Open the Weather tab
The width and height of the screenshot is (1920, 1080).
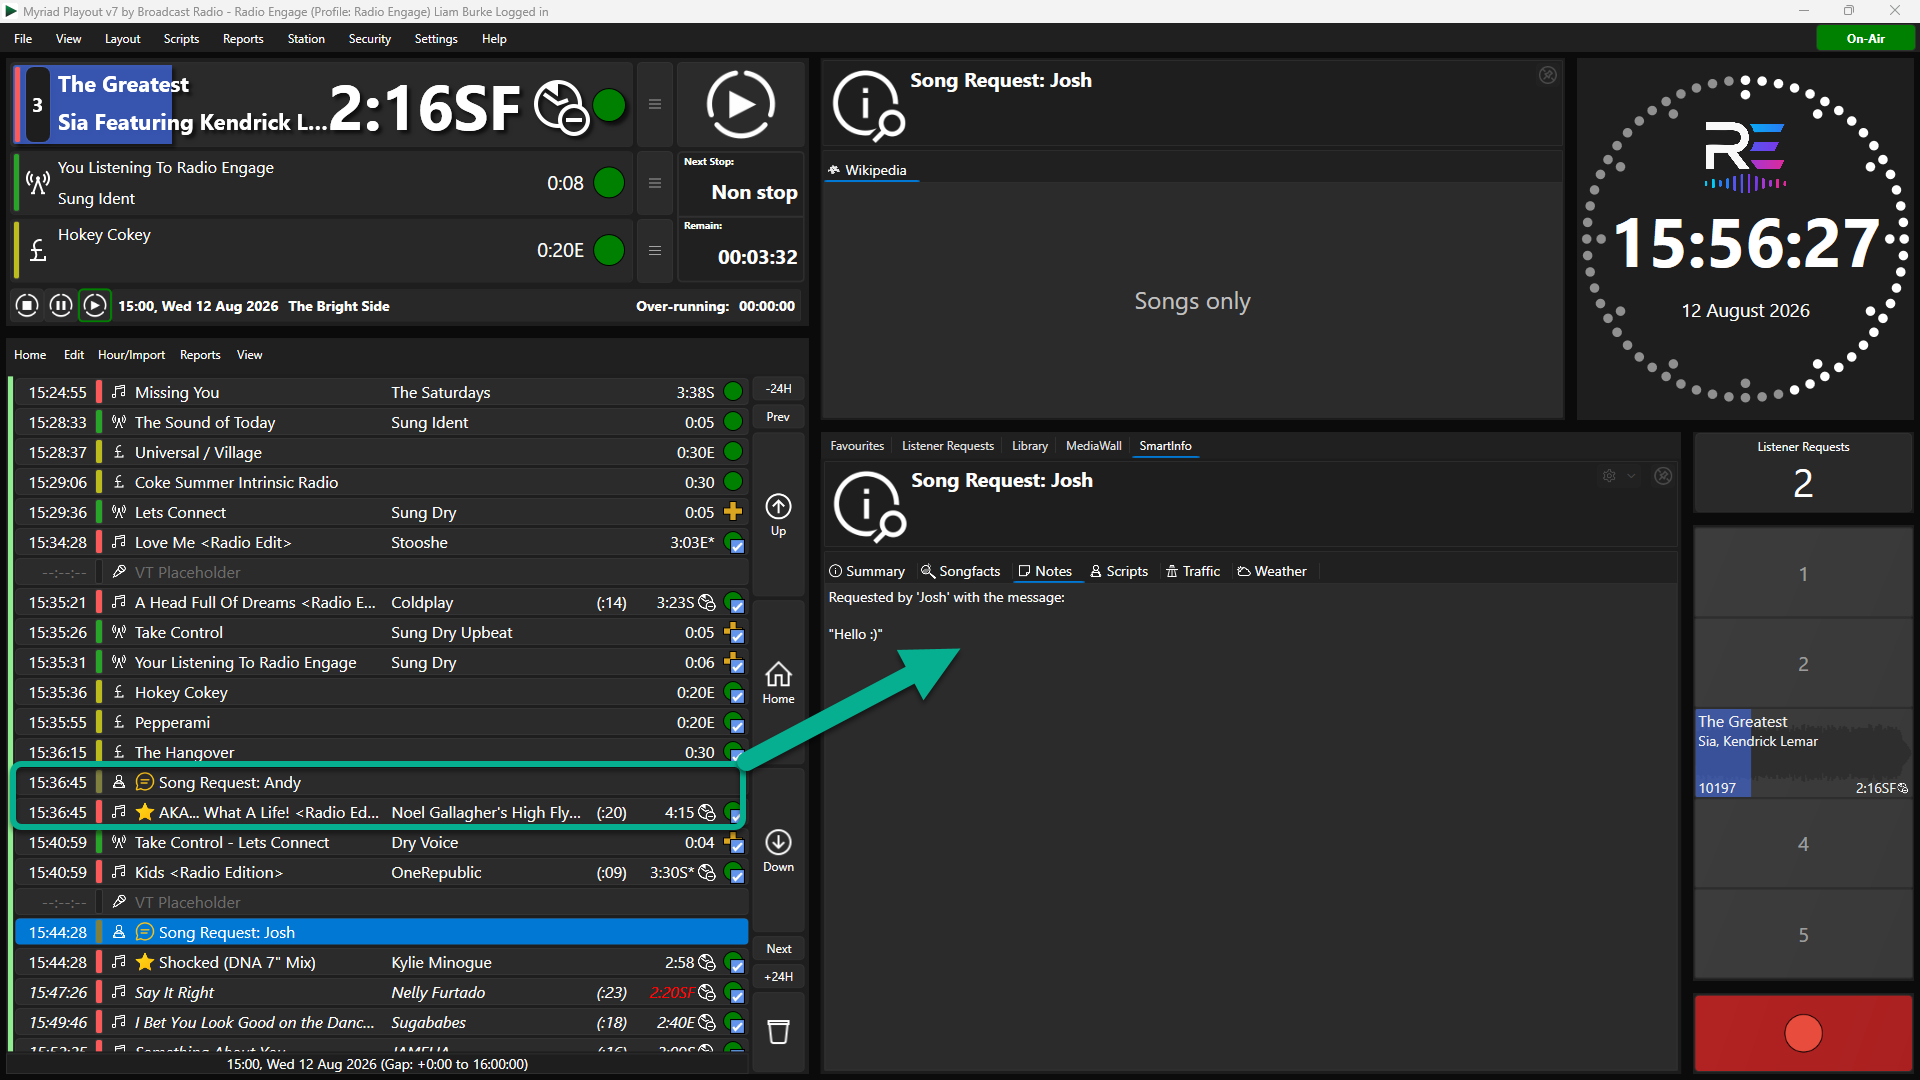tap(1272, 571)
